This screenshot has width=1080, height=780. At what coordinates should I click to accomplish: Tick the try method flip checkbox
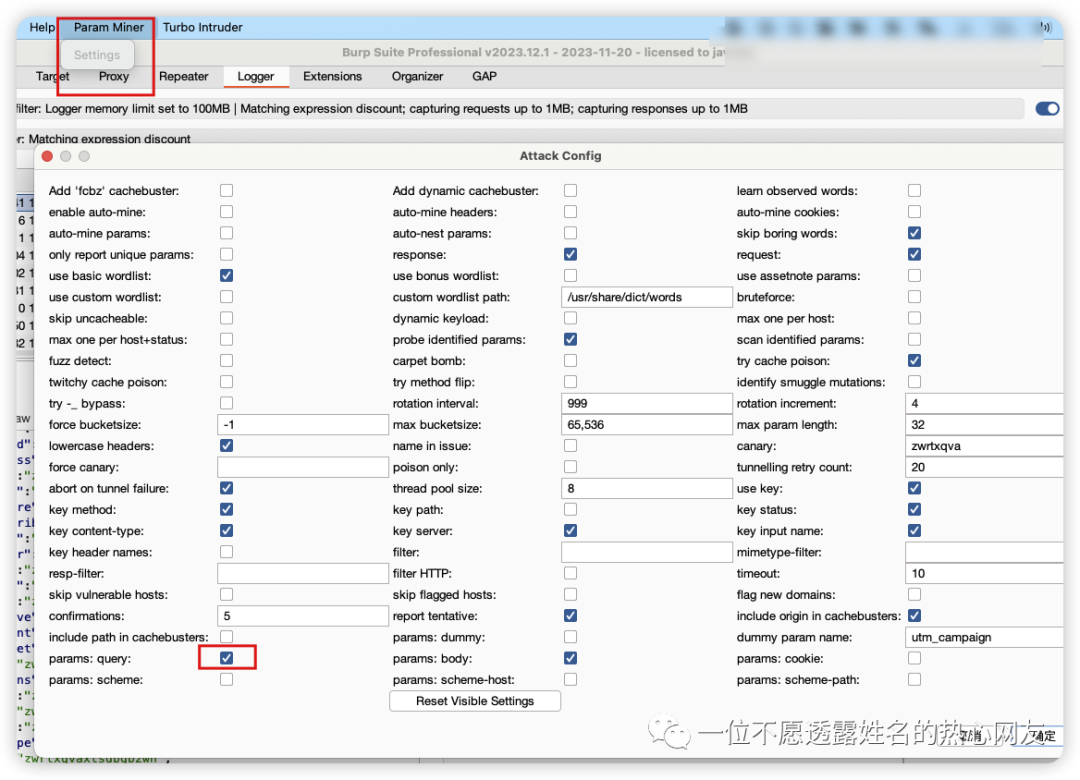pyautogui.click(x=570, y=382)
